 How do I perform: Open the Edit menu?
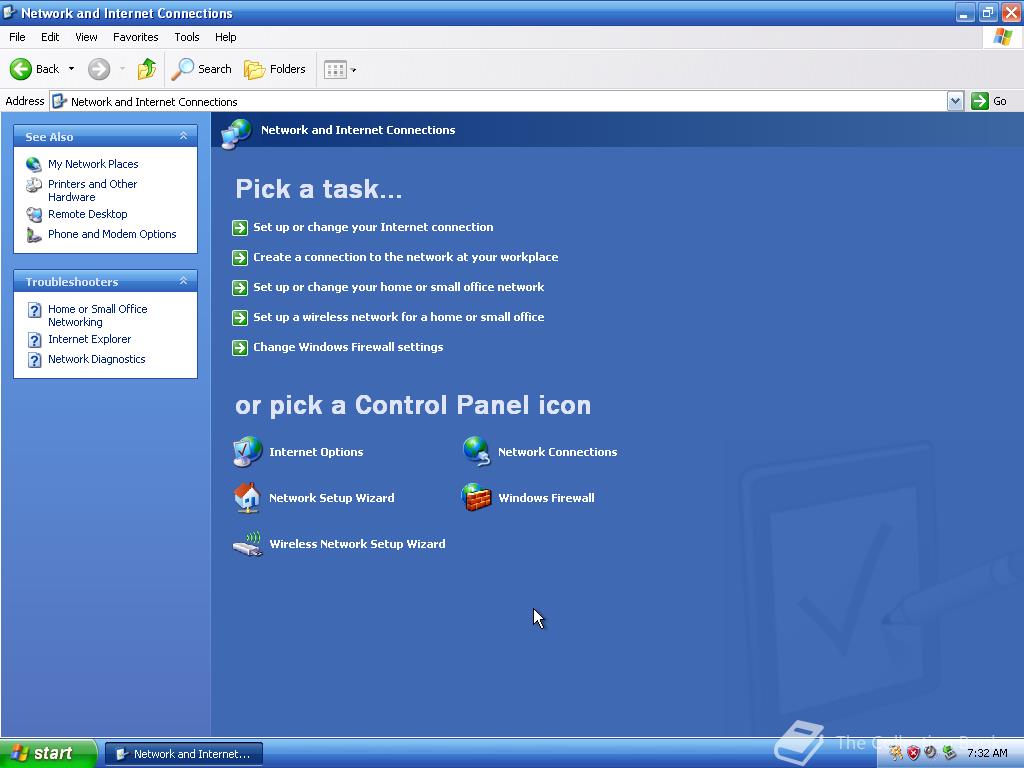coord(50,37)
